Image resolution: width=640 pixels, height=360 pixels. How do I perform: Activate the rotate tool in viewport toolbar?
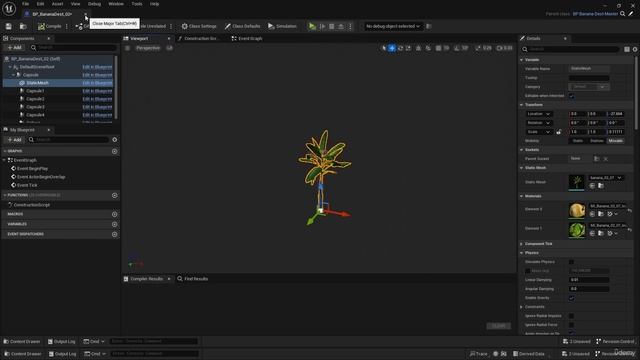[400, 48]
